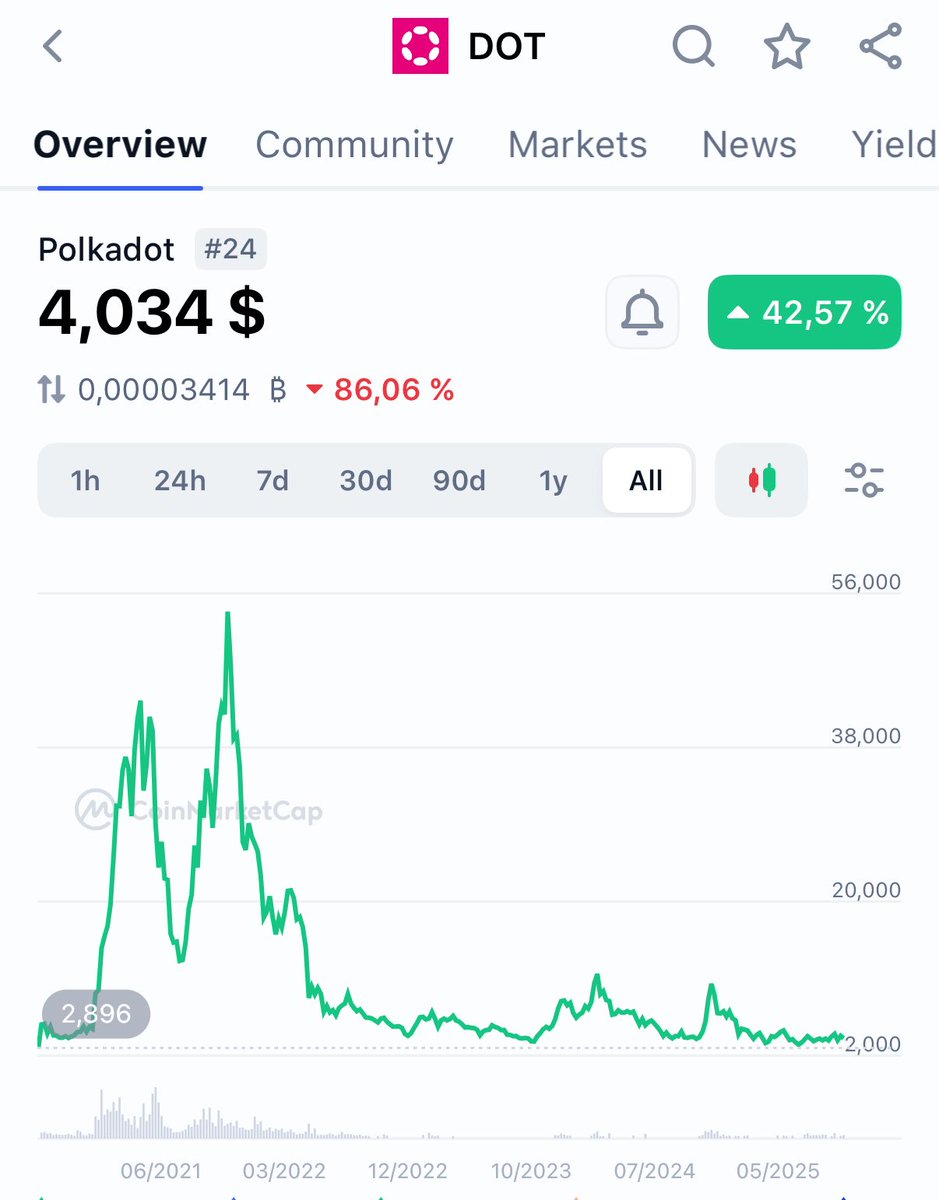Screen dimensions: 939x1200
Task: Tap the 4,034 $ price
Action: point(152,313)
